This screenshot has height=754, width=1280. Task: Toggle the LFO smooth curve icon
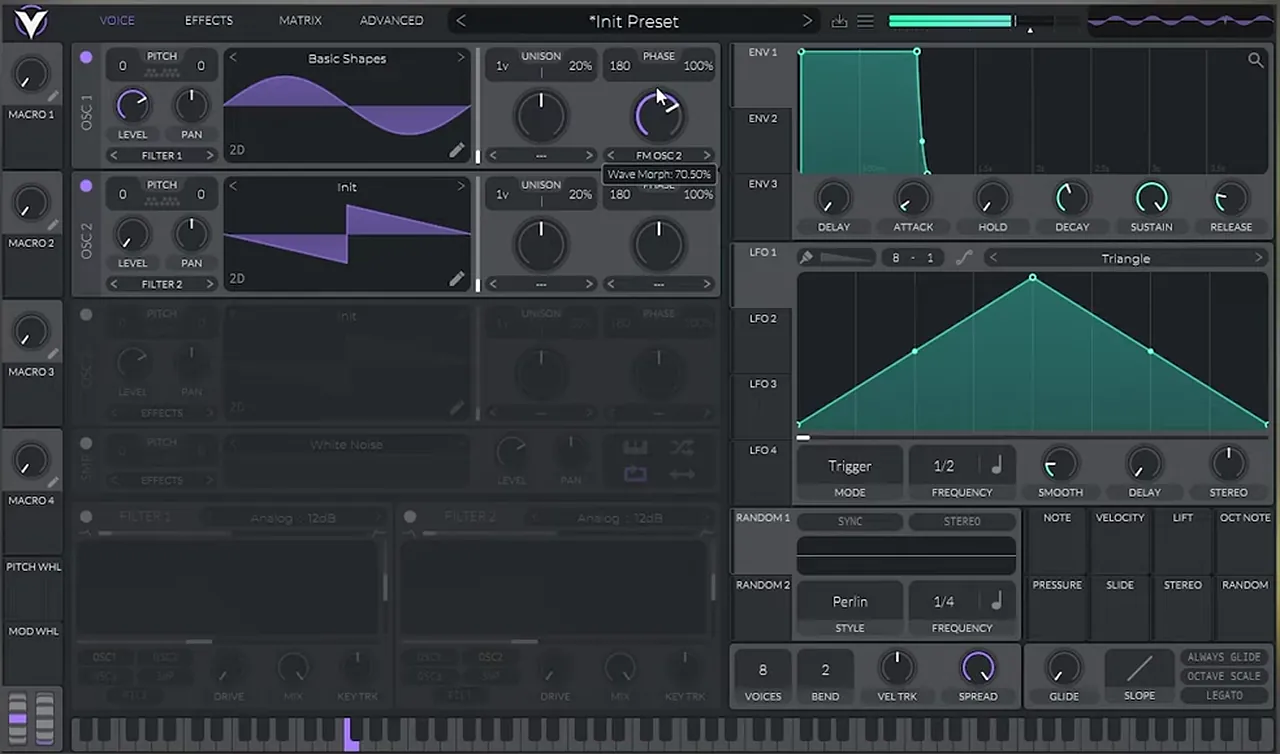(x=964, y=258)
